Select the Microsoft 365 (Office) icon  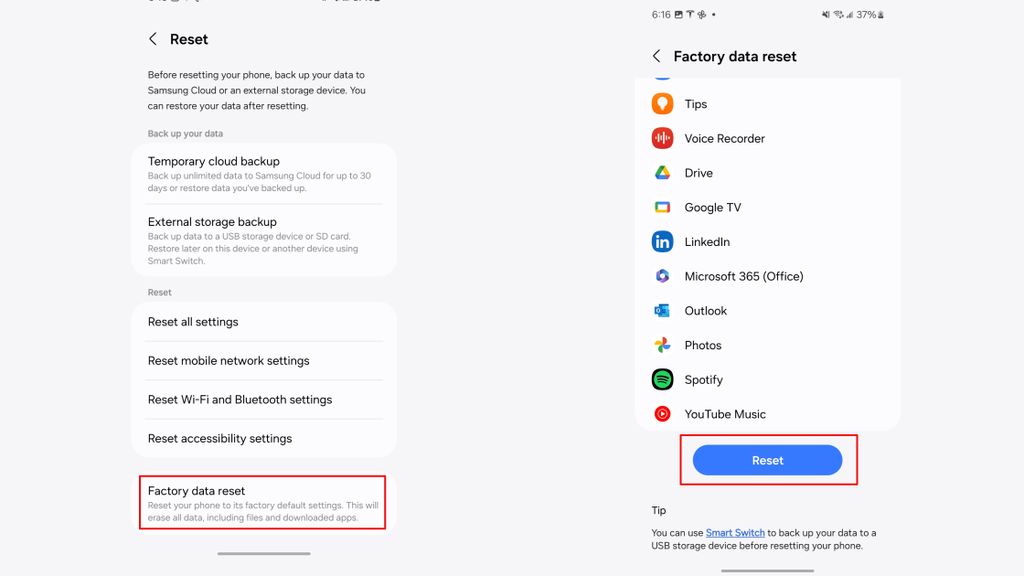tap(662, 276)
